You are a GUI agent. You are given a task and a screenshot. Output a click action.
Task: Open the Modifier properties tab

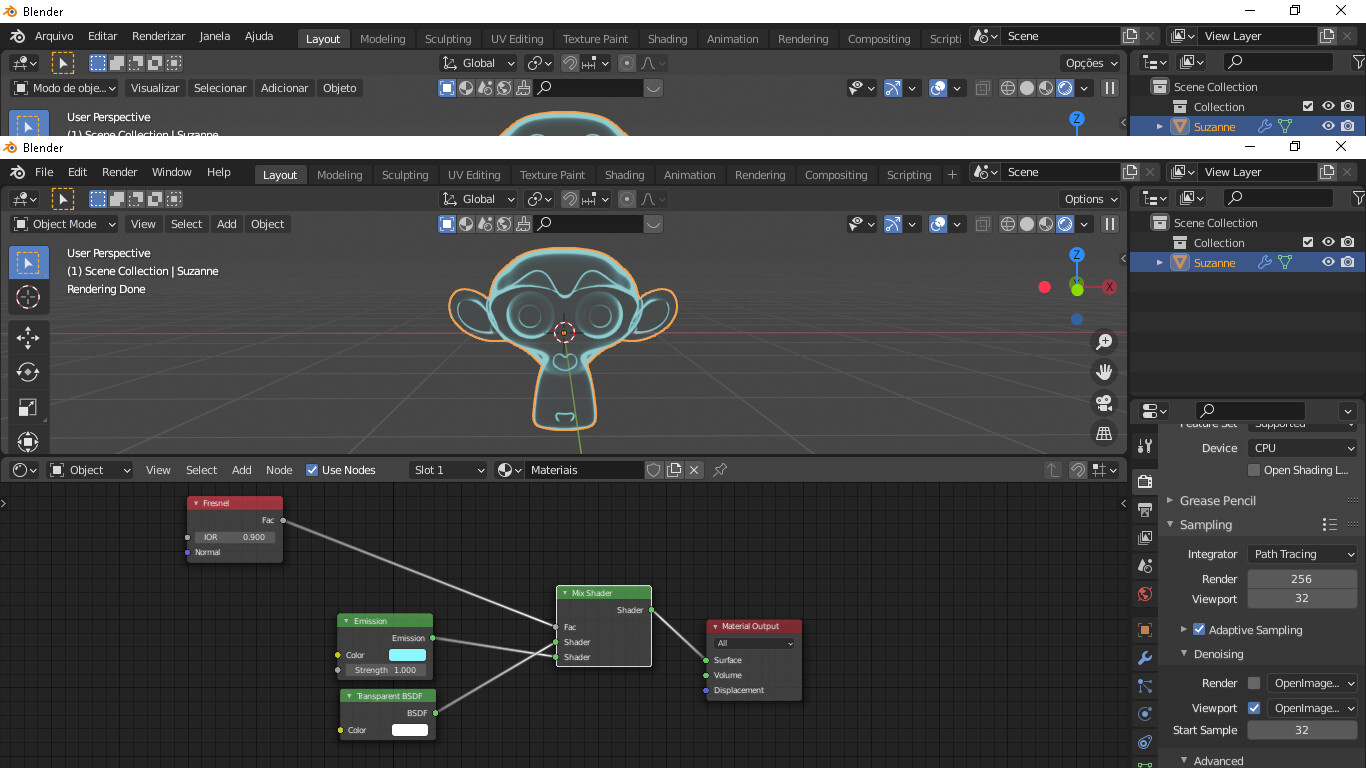point(1145,658)
